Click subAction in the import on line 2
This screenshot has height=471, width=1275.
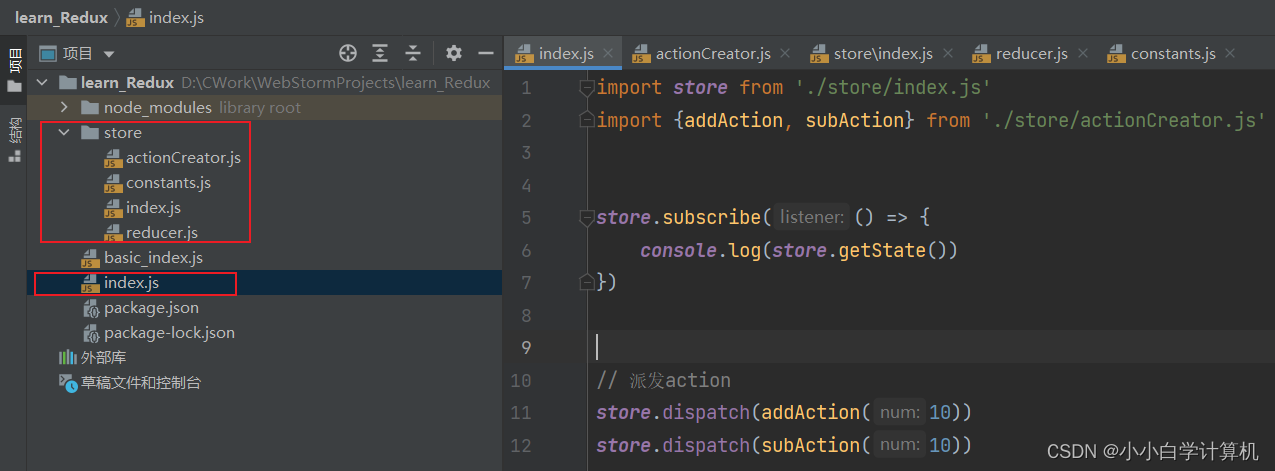coord(854,120)
